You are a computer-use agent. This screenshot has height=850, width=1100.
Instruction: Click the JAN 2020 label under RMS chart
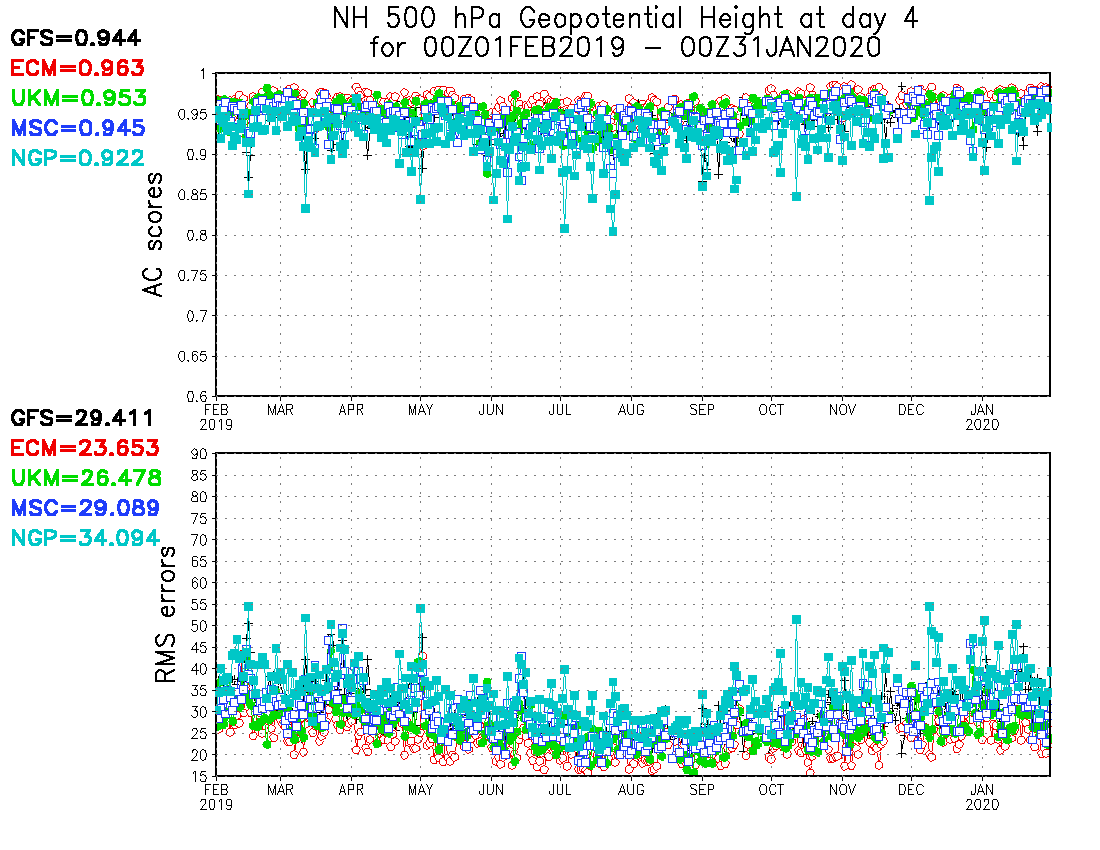click(x=982, y=797)
